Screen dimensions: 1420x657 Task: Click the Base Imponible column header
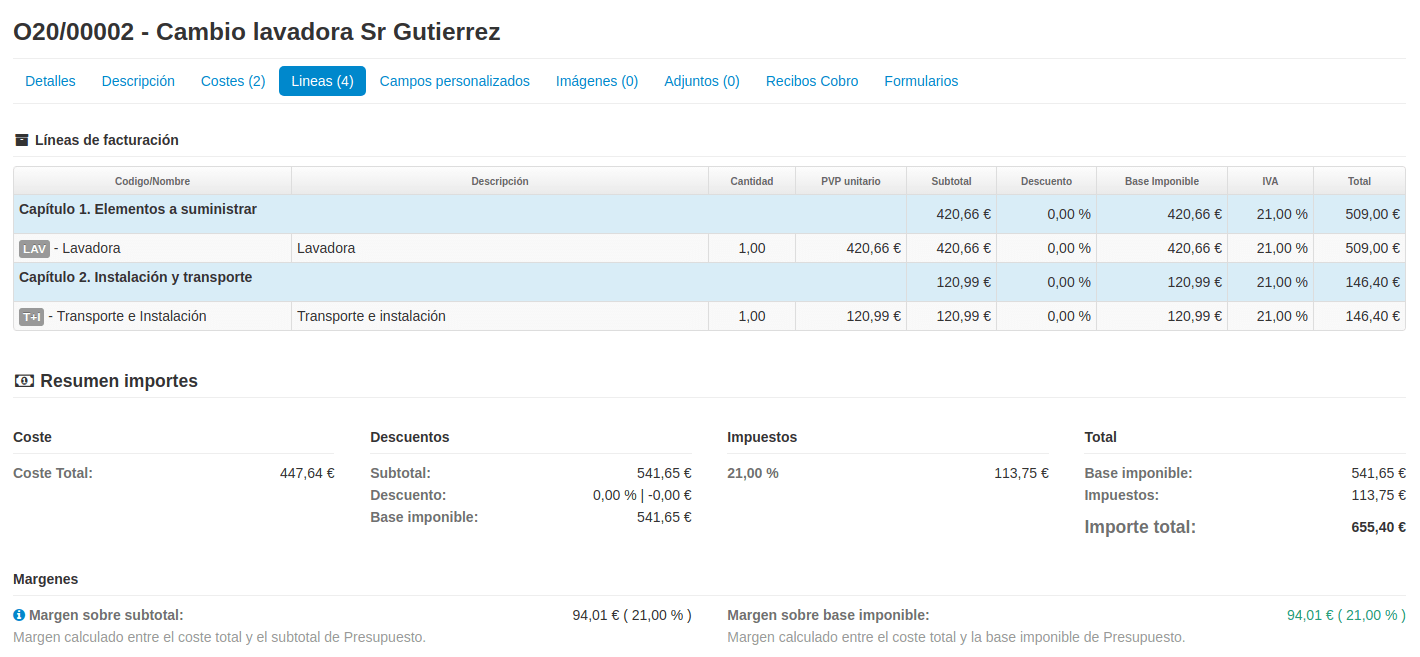[x=1162, y=181]
